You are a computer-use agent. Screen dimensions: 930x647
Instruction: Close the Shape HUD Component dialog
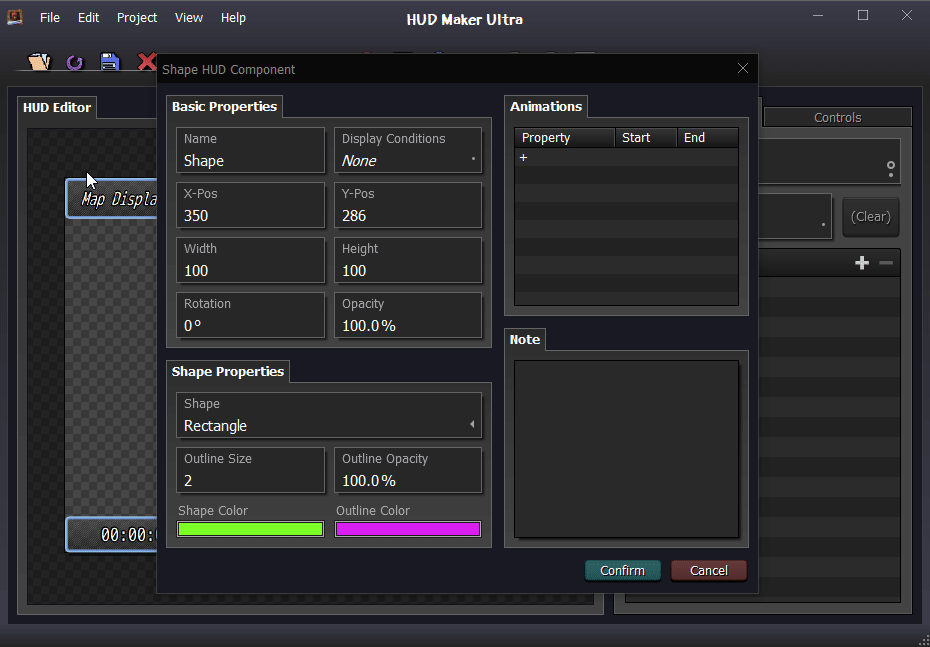743,69
